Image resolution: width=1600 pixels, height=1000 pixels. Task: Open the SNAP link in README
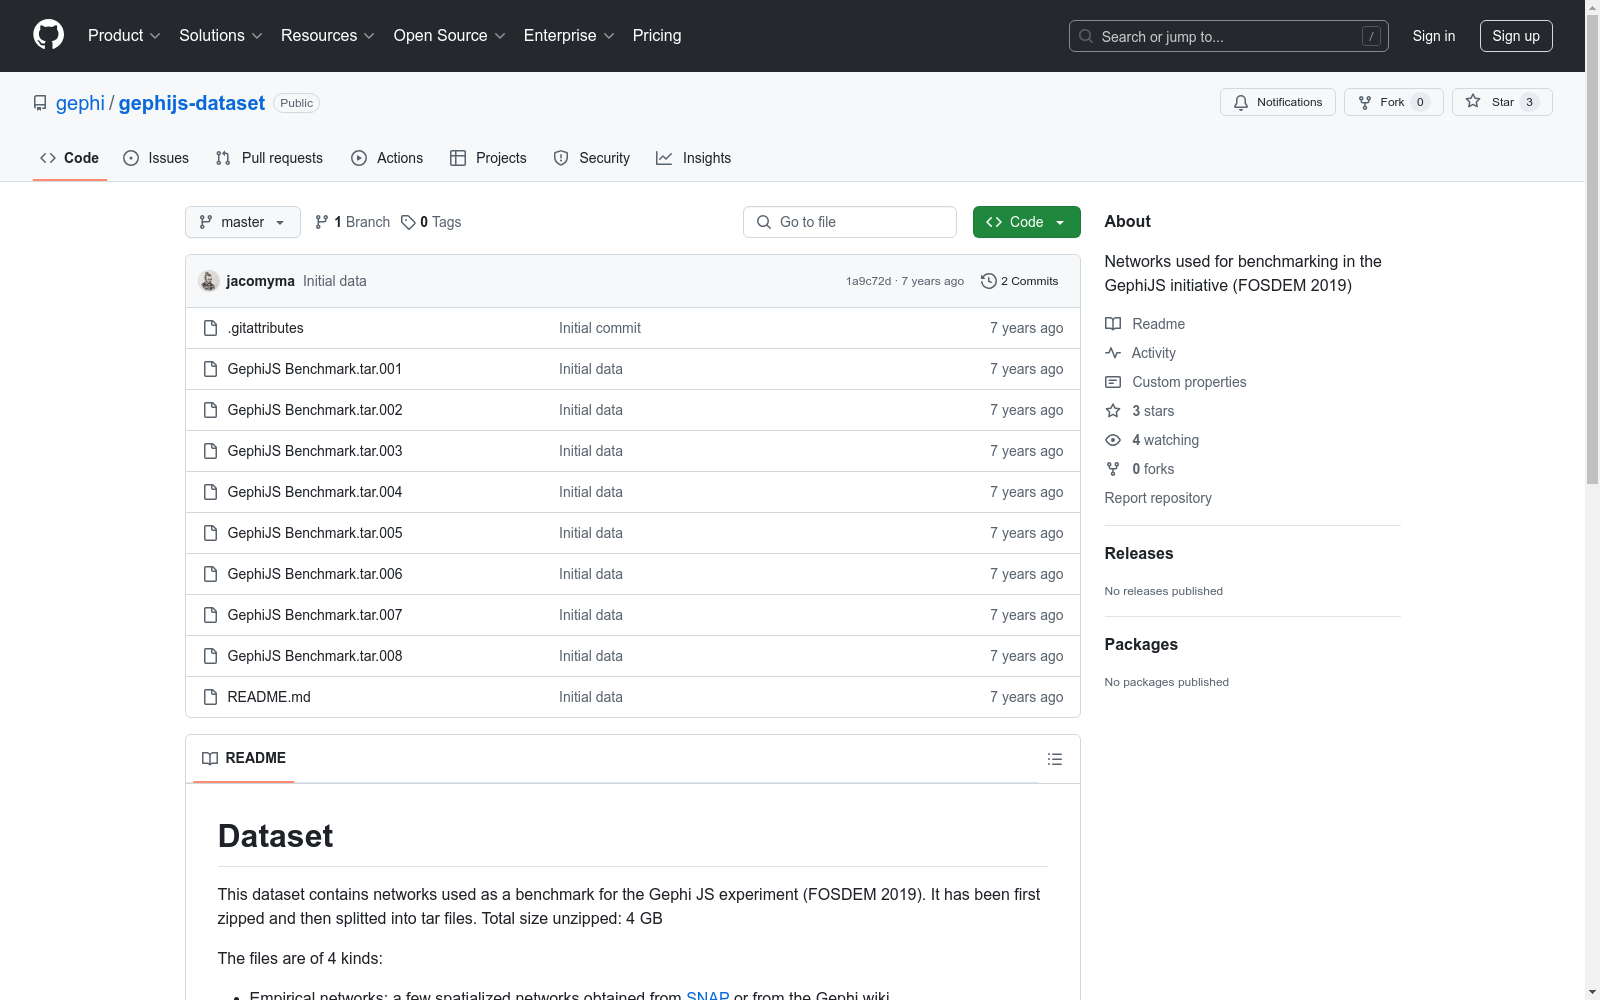tap(707, 994)
